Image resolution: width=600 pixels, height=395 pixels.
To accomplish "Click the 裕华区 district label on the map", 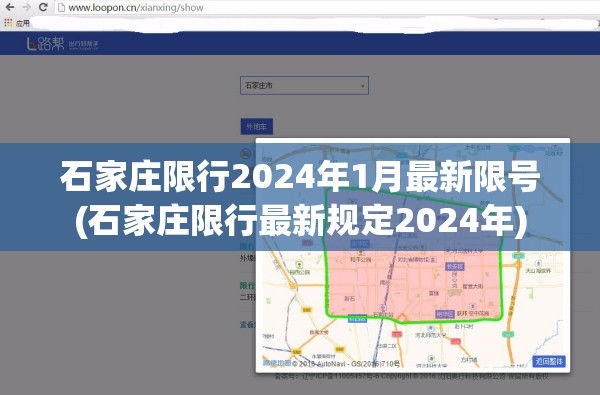I will [445, 314].
